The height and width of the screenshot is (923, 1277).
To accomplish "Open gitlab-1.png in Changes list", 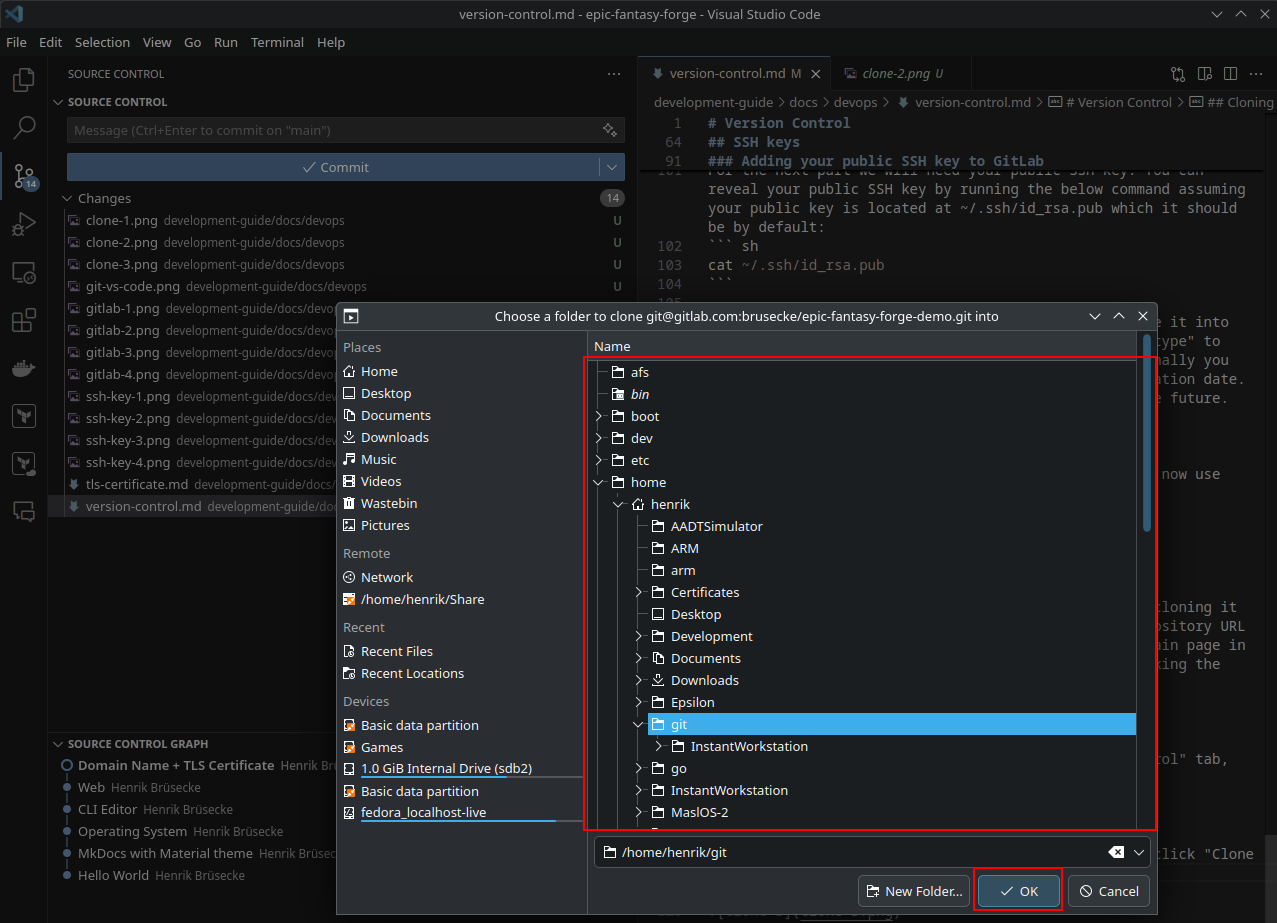I will [122, 308].
